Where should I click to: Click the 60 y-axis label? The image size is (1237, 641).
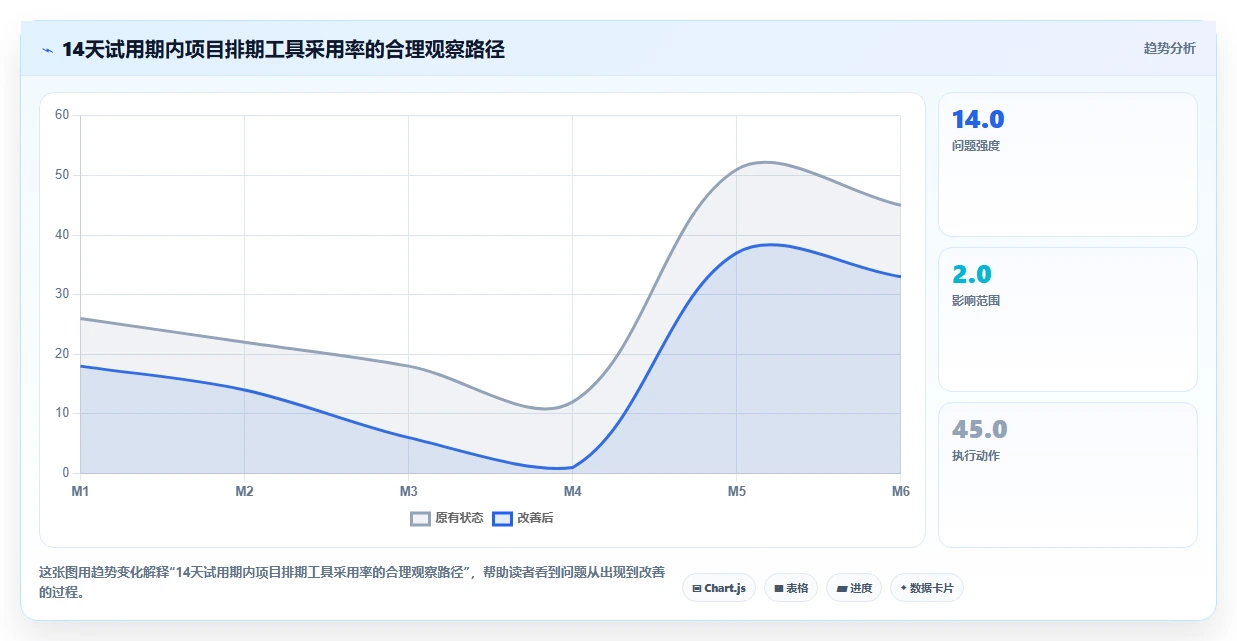(x=62, y=115)
